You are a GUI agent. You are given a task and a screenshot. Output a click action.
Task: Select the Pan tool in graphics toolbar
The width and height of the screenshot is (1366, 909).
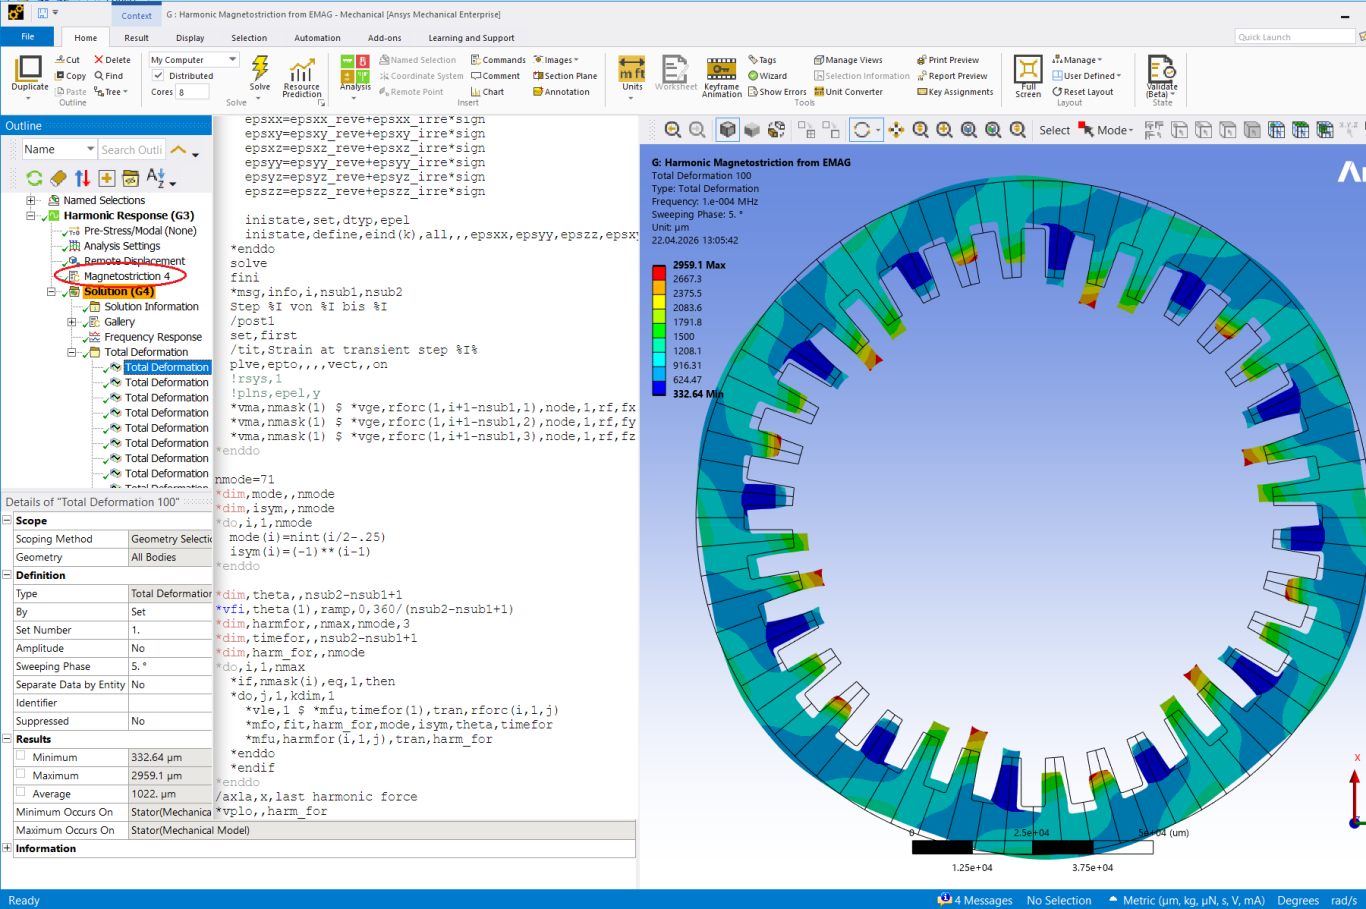[x=896, y=130]
